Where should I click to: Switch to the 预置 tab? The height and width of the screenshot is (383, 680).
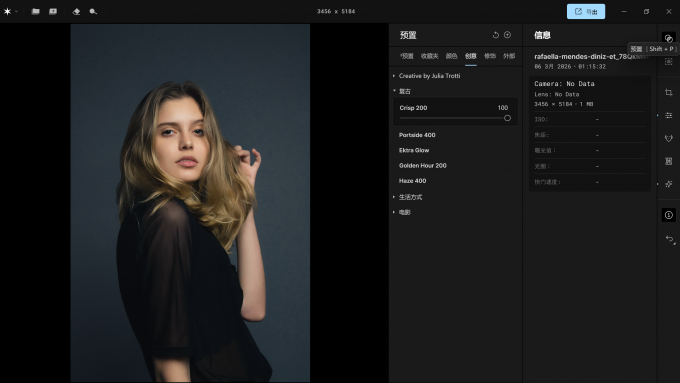click(407, 56)
